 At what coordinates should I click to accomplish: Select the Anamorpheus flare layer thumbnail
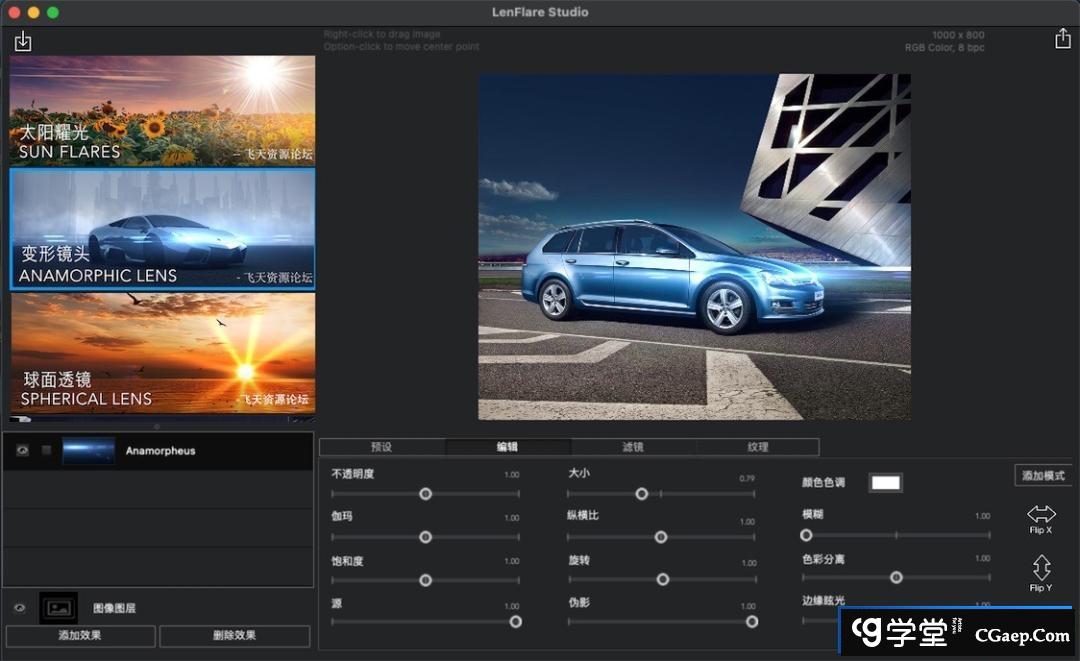88,451
